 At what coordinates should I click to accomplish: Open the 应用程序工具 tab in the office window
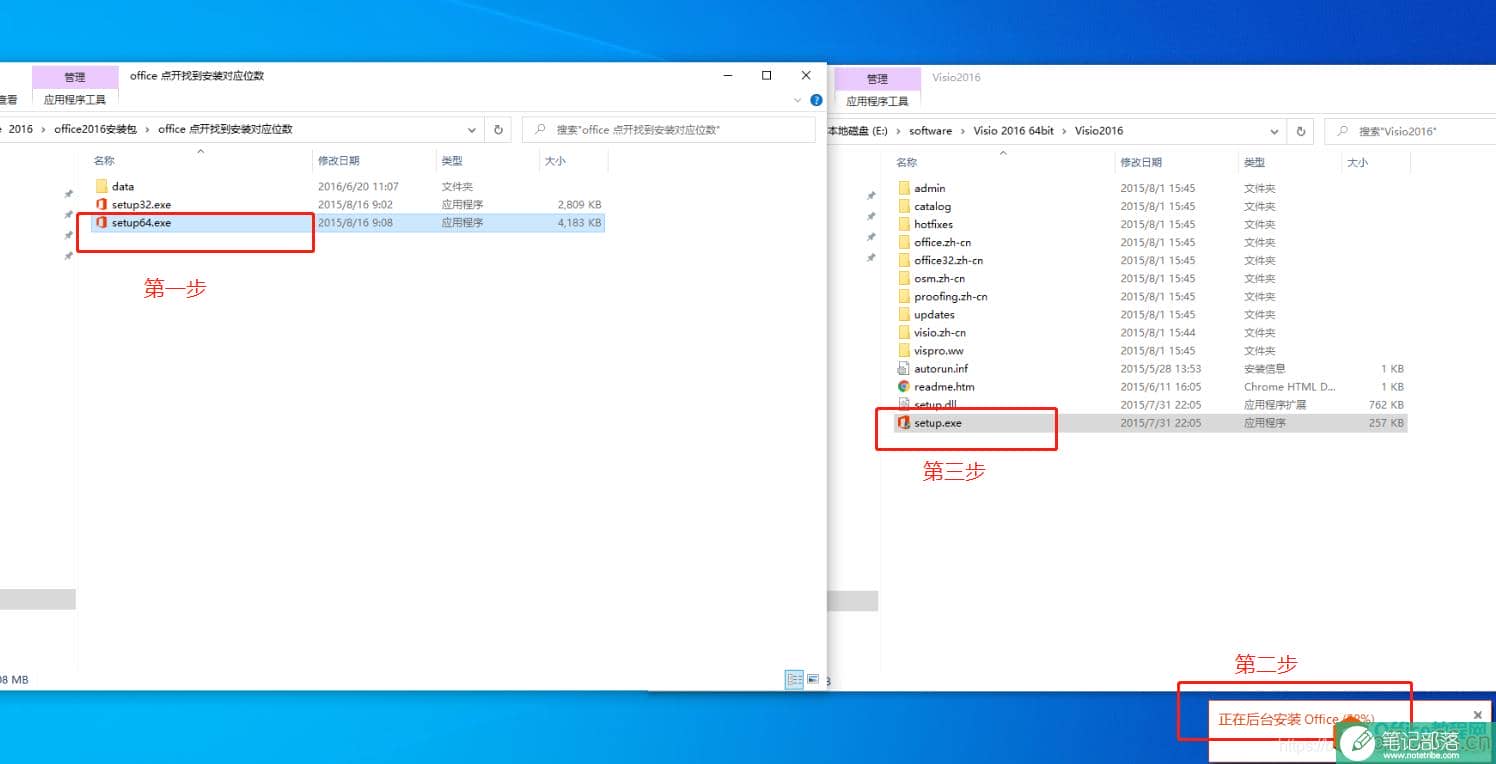coord(75,99)
